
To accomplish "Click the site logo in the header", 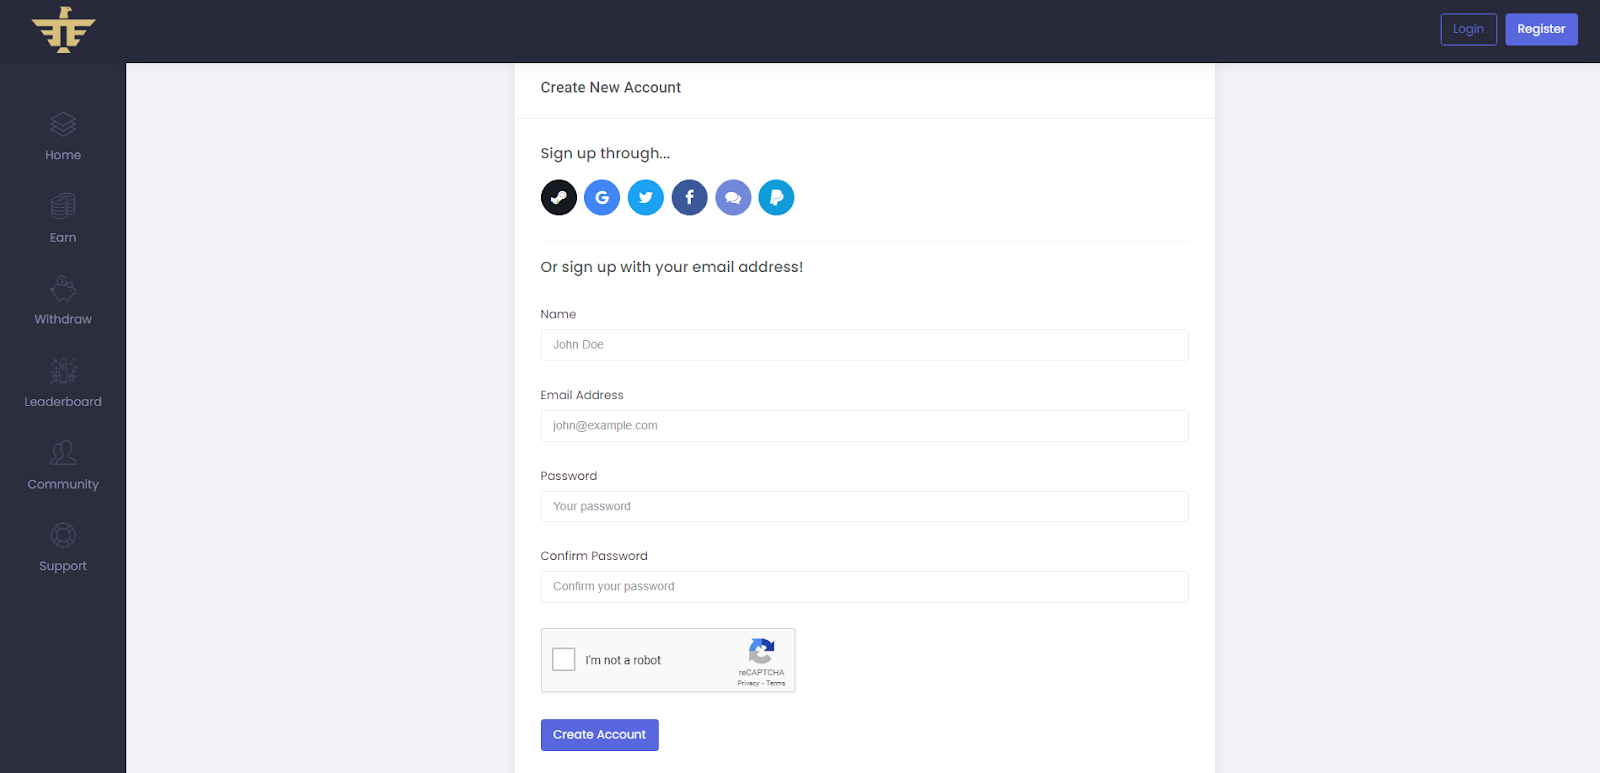I will (63, 30).
